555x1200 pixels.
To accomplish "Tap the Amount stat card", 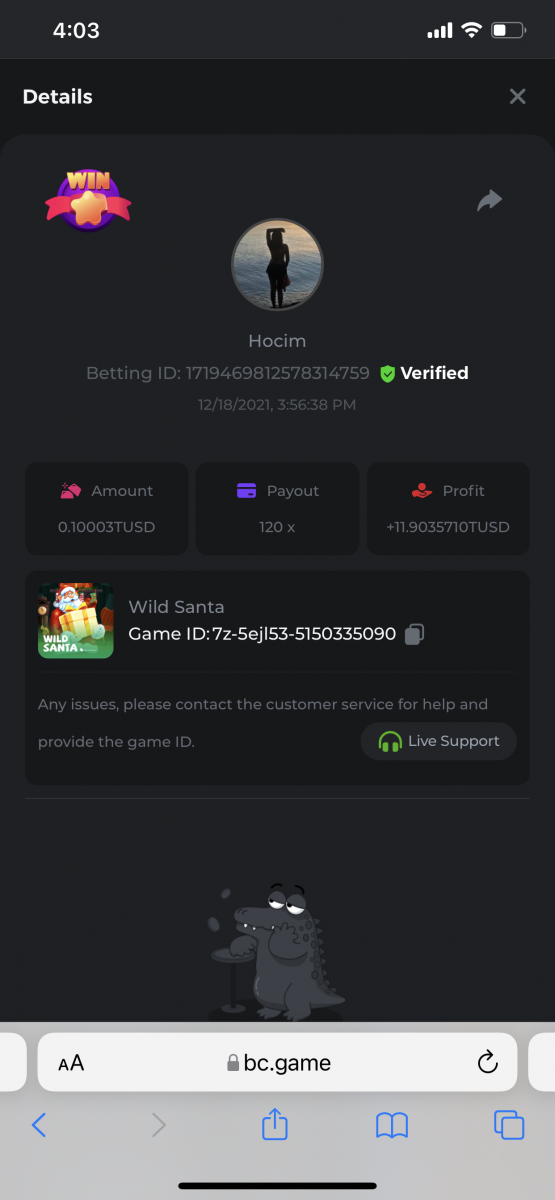I will (106, 508).
